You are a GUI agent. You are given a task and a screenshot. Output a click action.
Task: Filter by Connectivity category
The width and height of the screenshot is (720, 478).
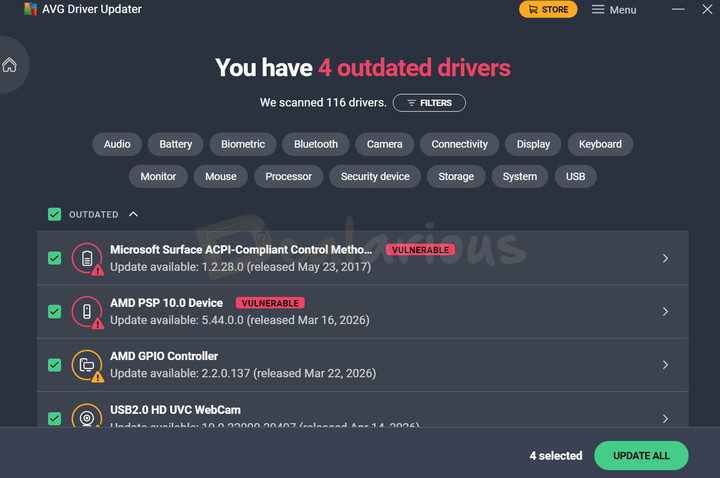[459, 144]
